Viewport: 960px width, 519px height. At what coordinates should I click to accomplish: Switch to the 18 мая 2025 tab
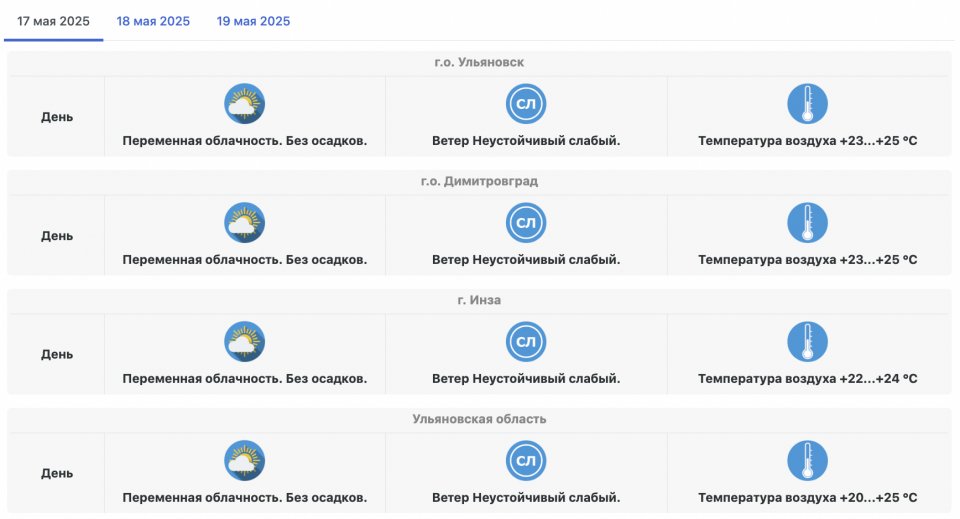point(153,21)
